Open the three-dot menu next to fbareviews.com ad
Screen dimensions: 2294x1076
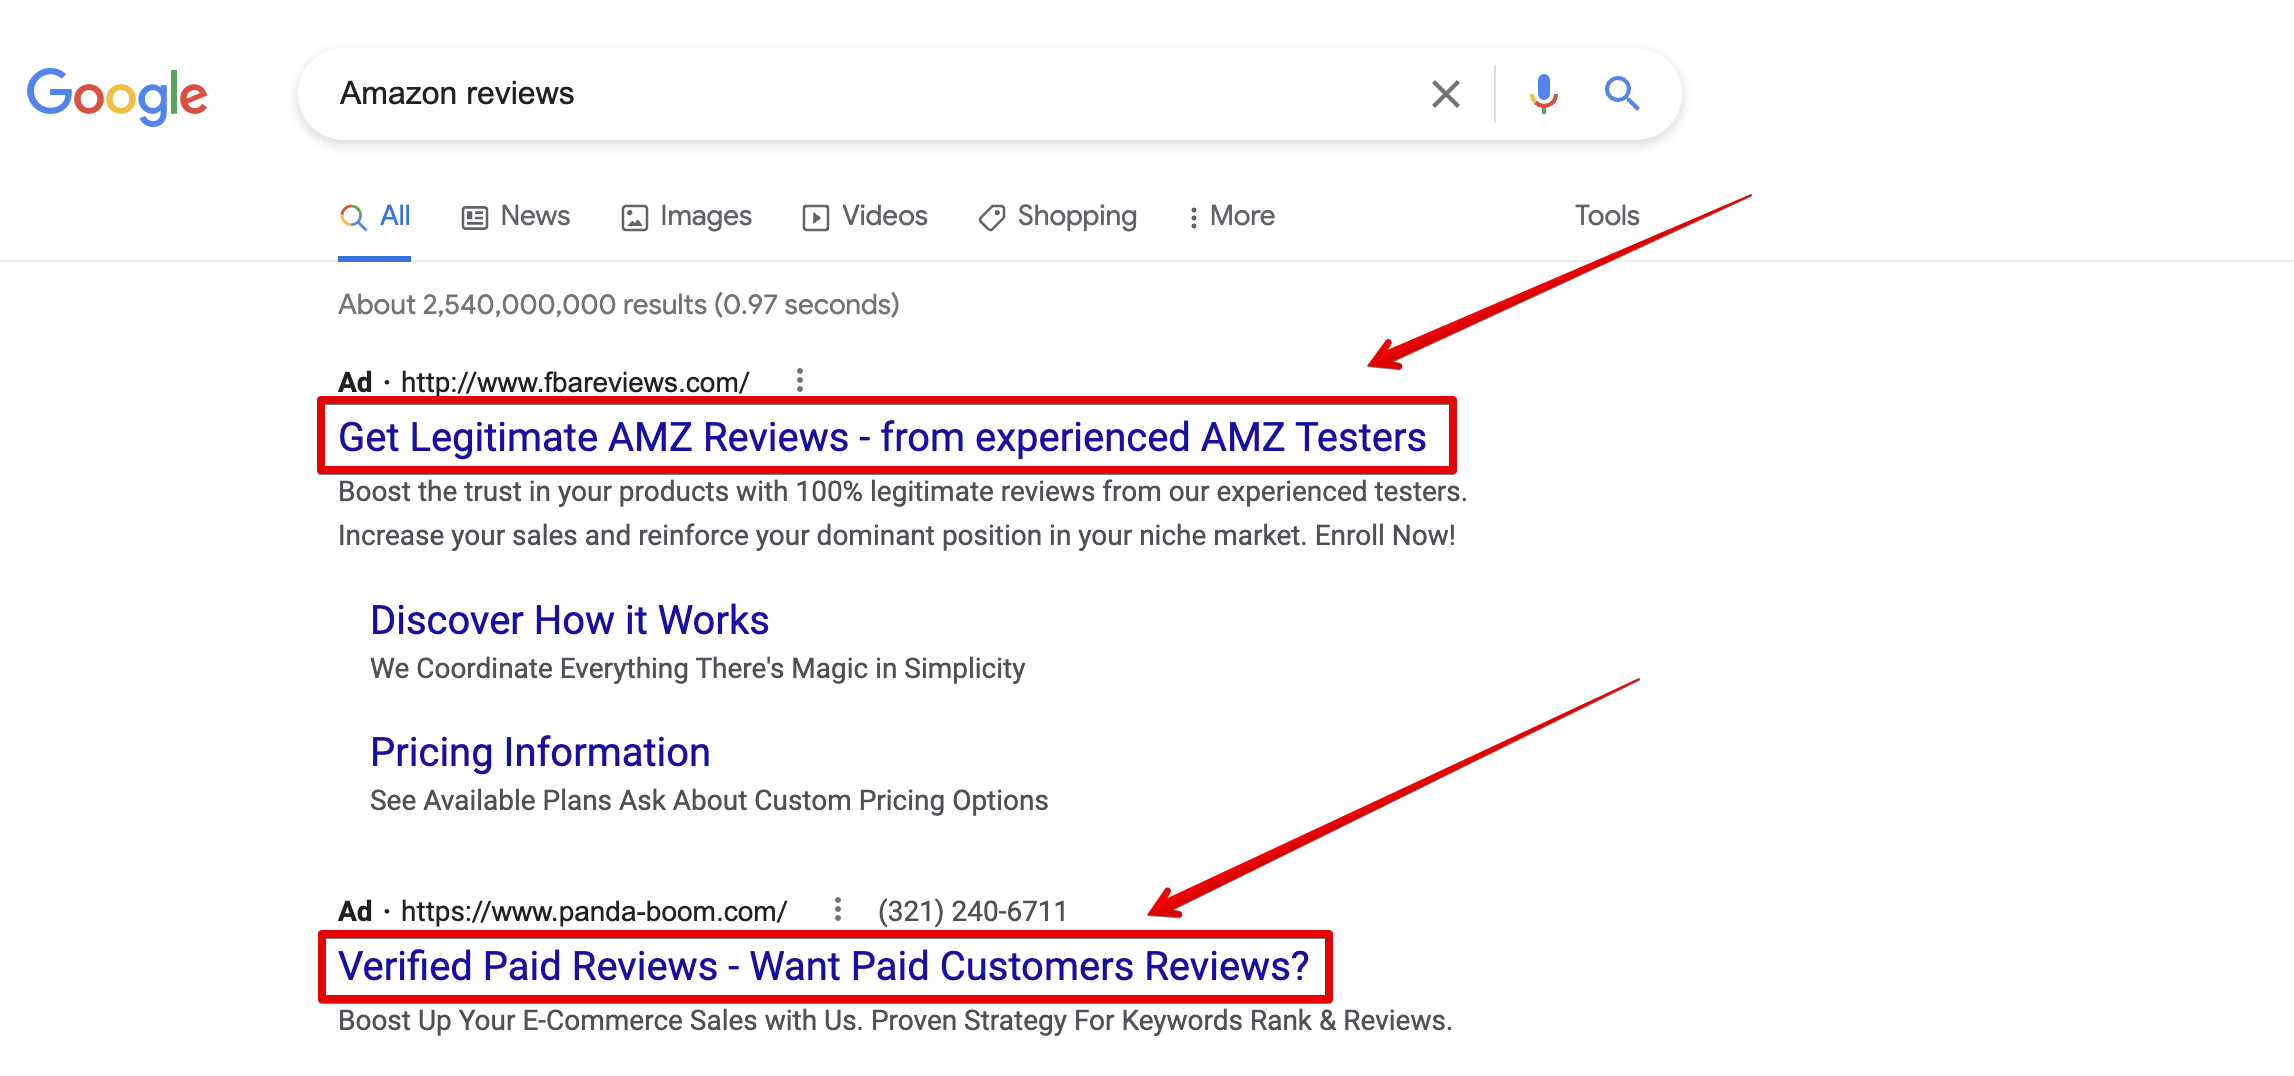tap(799, 380)
